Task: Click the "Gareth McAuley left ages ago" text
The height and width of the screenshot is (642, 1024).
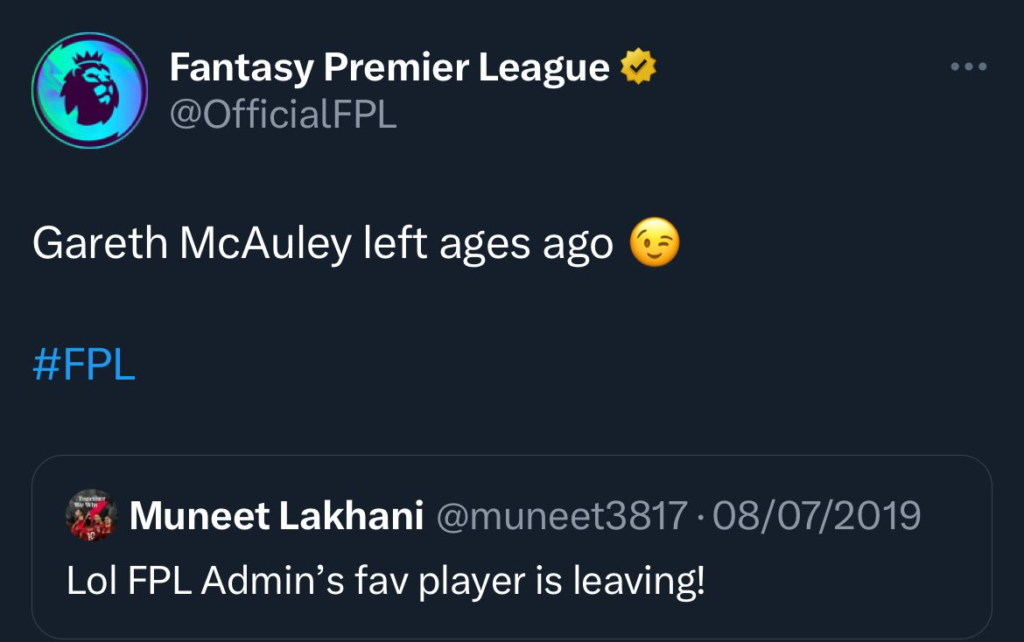Action: [322, 245]
